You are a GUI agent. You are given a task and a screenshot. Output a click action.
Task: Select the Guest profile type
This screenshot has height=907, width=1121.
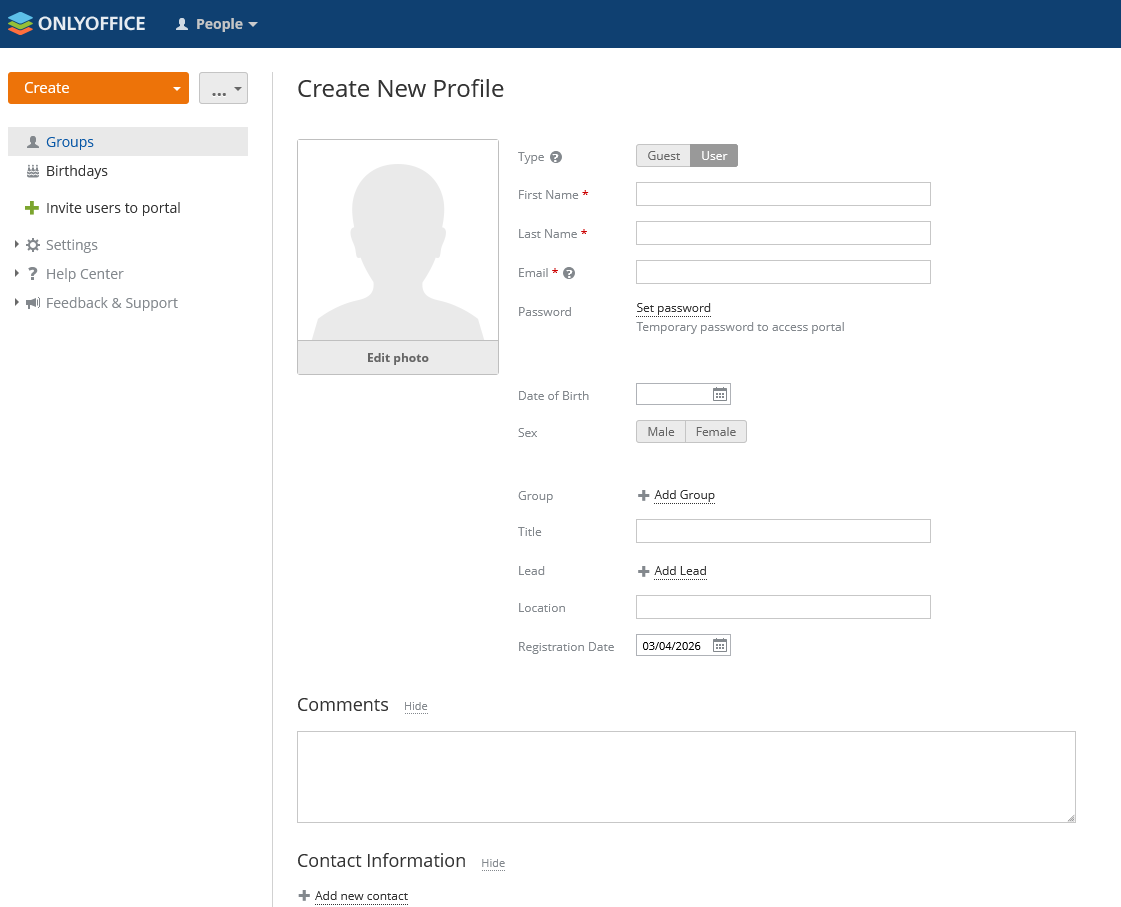tap(663, 156)
